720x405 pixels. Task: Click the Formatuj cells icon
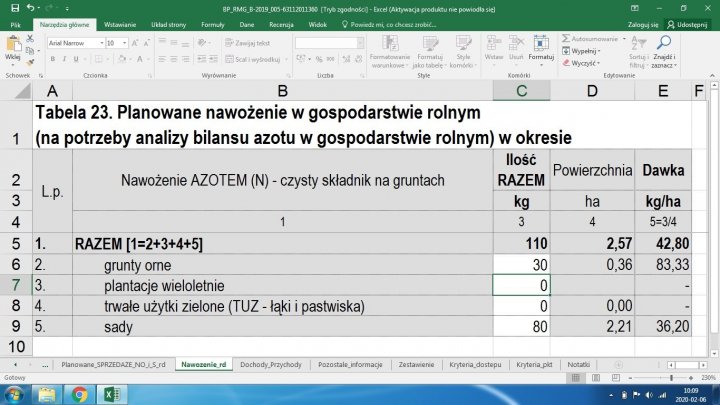tap(541, 44)
